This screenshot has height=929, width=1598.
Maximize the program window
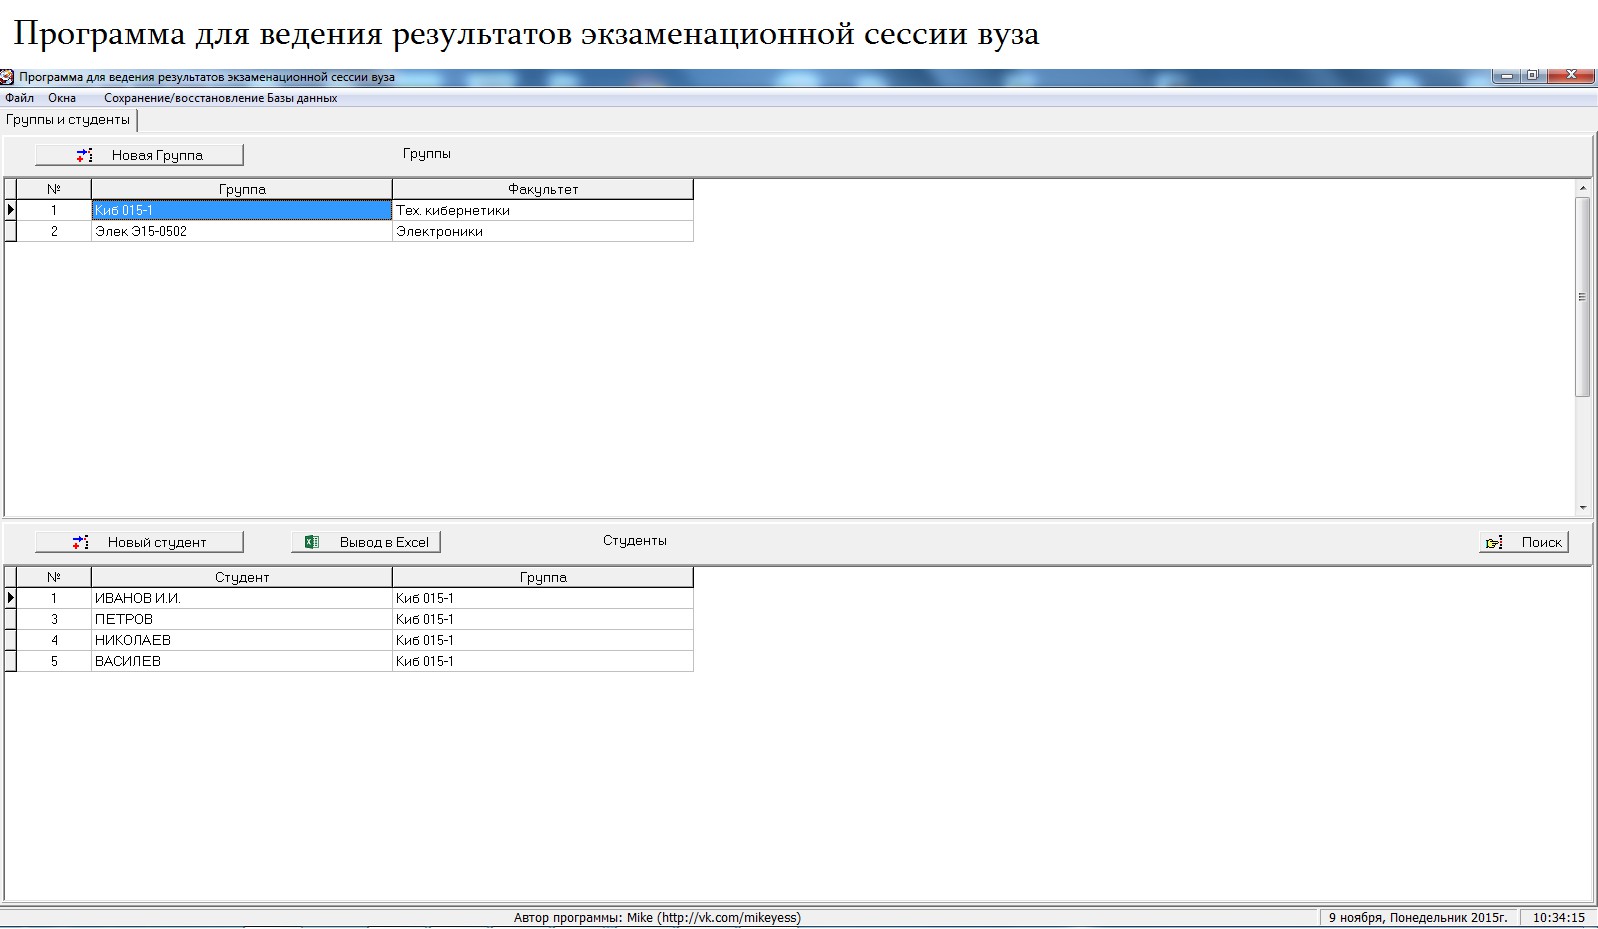point(1532,75)
